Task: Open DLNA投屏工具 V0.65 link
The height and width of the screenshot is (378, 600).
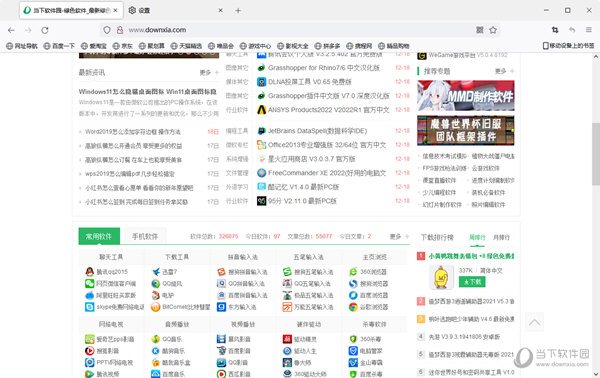Action: tap(310, 82)
